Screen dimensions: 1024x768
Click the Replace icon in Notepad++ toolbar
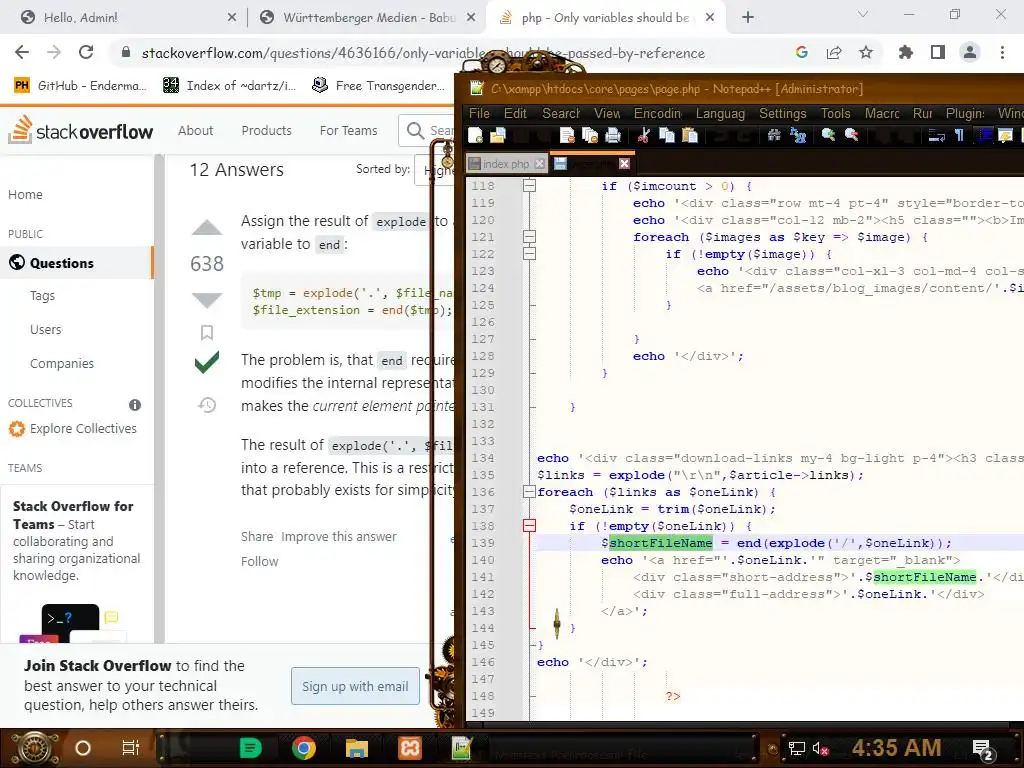click(x=797, y=135)
